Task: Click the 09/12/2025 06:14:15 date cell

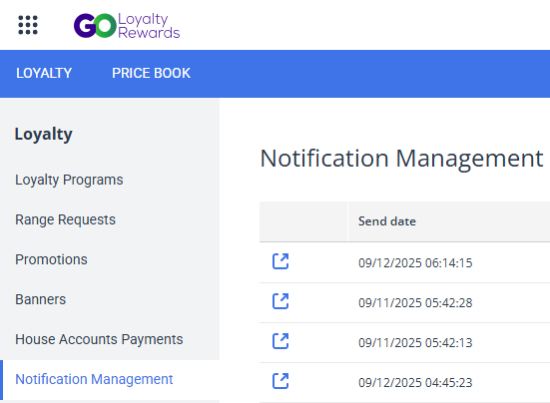Action: 415,263
